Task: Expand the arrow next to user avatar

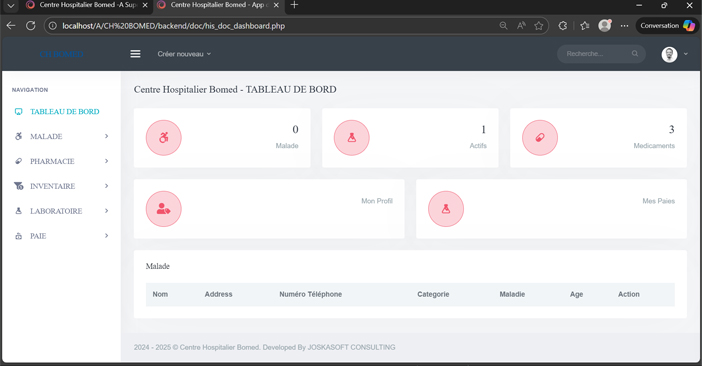Action: [x=685, y=54]
